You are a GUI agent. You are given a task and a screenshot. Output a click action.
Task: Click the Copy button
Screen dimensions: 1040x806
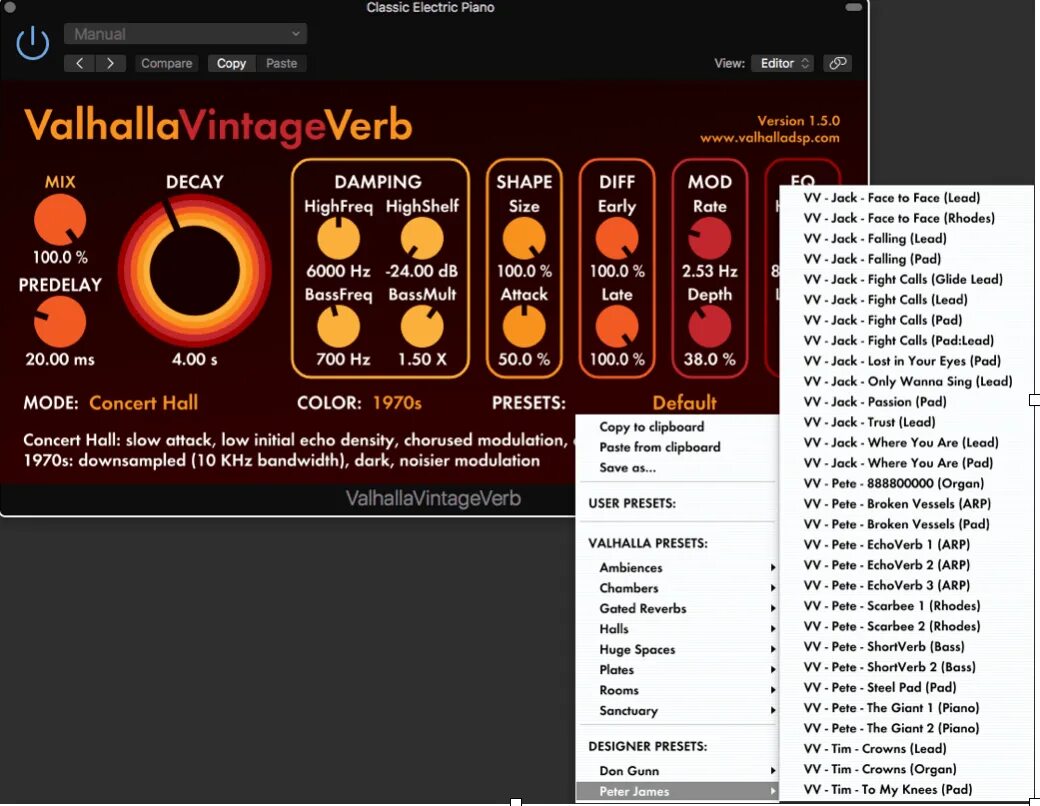pyautogui.click(x=231, y=63)
